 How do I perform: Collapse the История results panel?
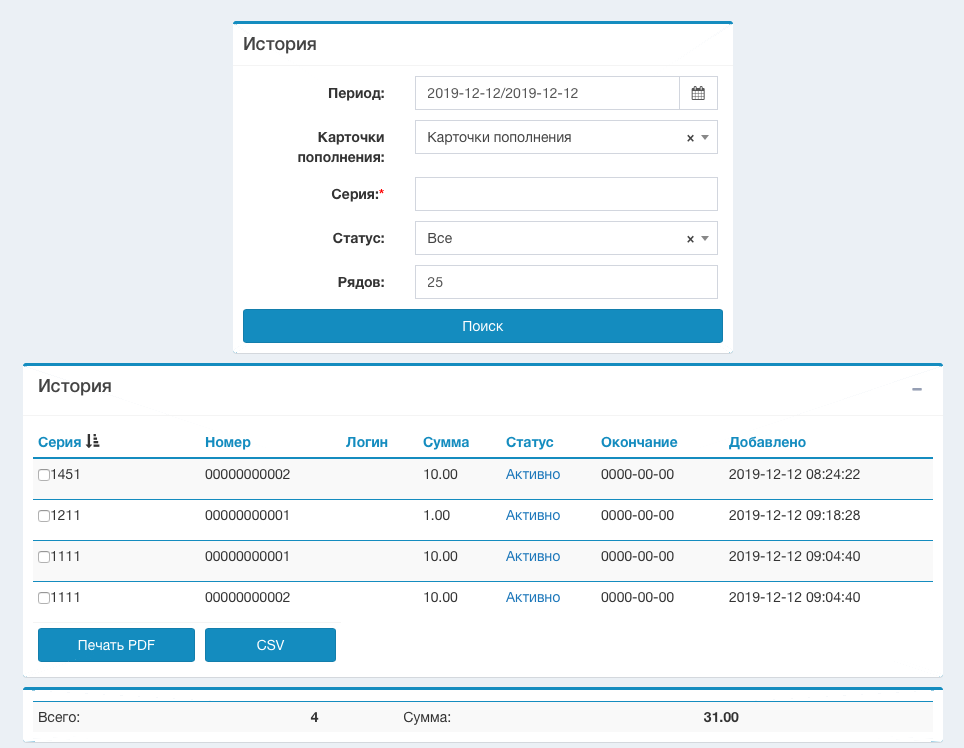[x=916, y=388]
